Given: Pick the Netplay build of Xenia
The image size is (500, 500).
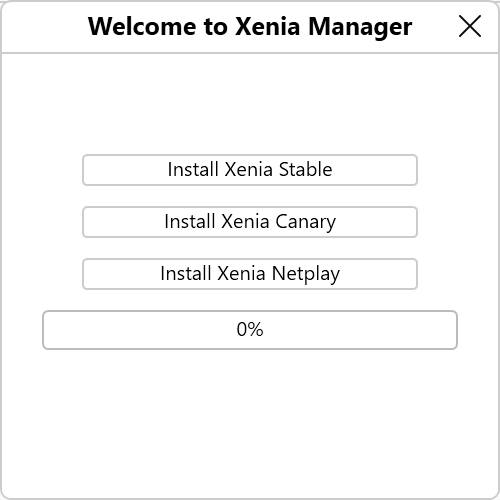Looking at the screenshot, I should [250, 274].
